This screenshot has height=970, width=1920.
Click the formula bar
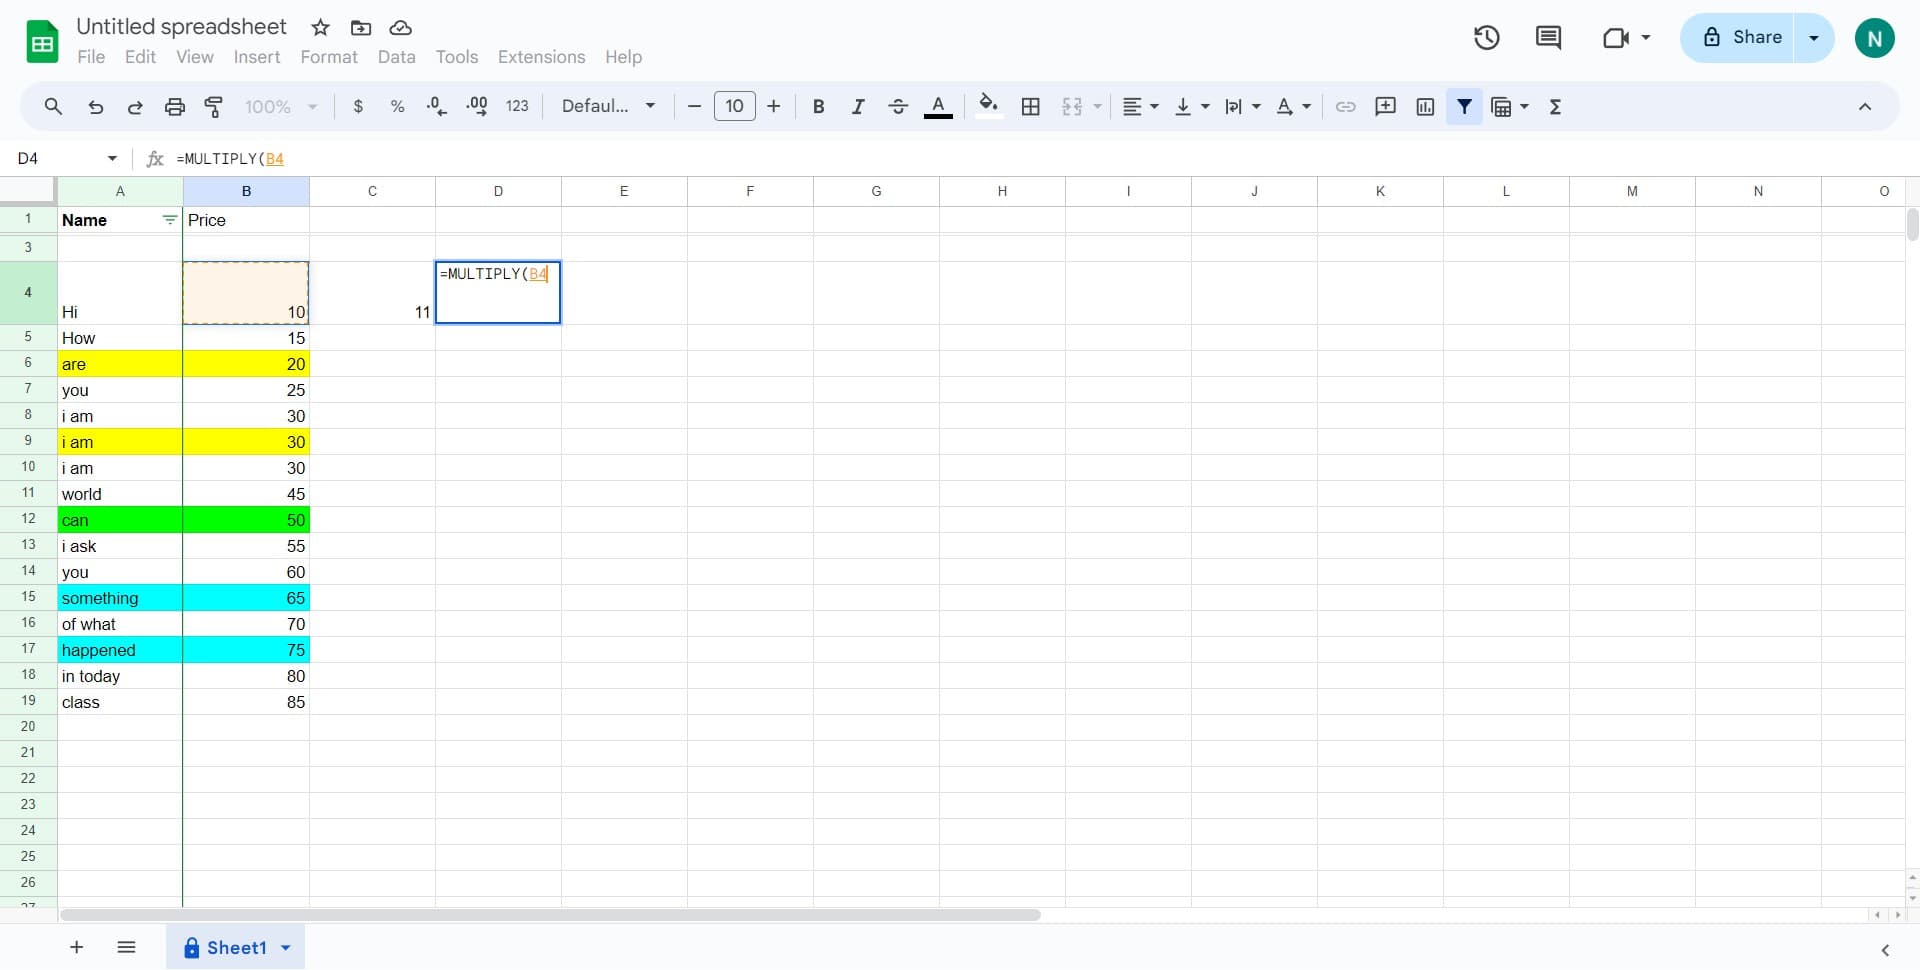[400, 159]
